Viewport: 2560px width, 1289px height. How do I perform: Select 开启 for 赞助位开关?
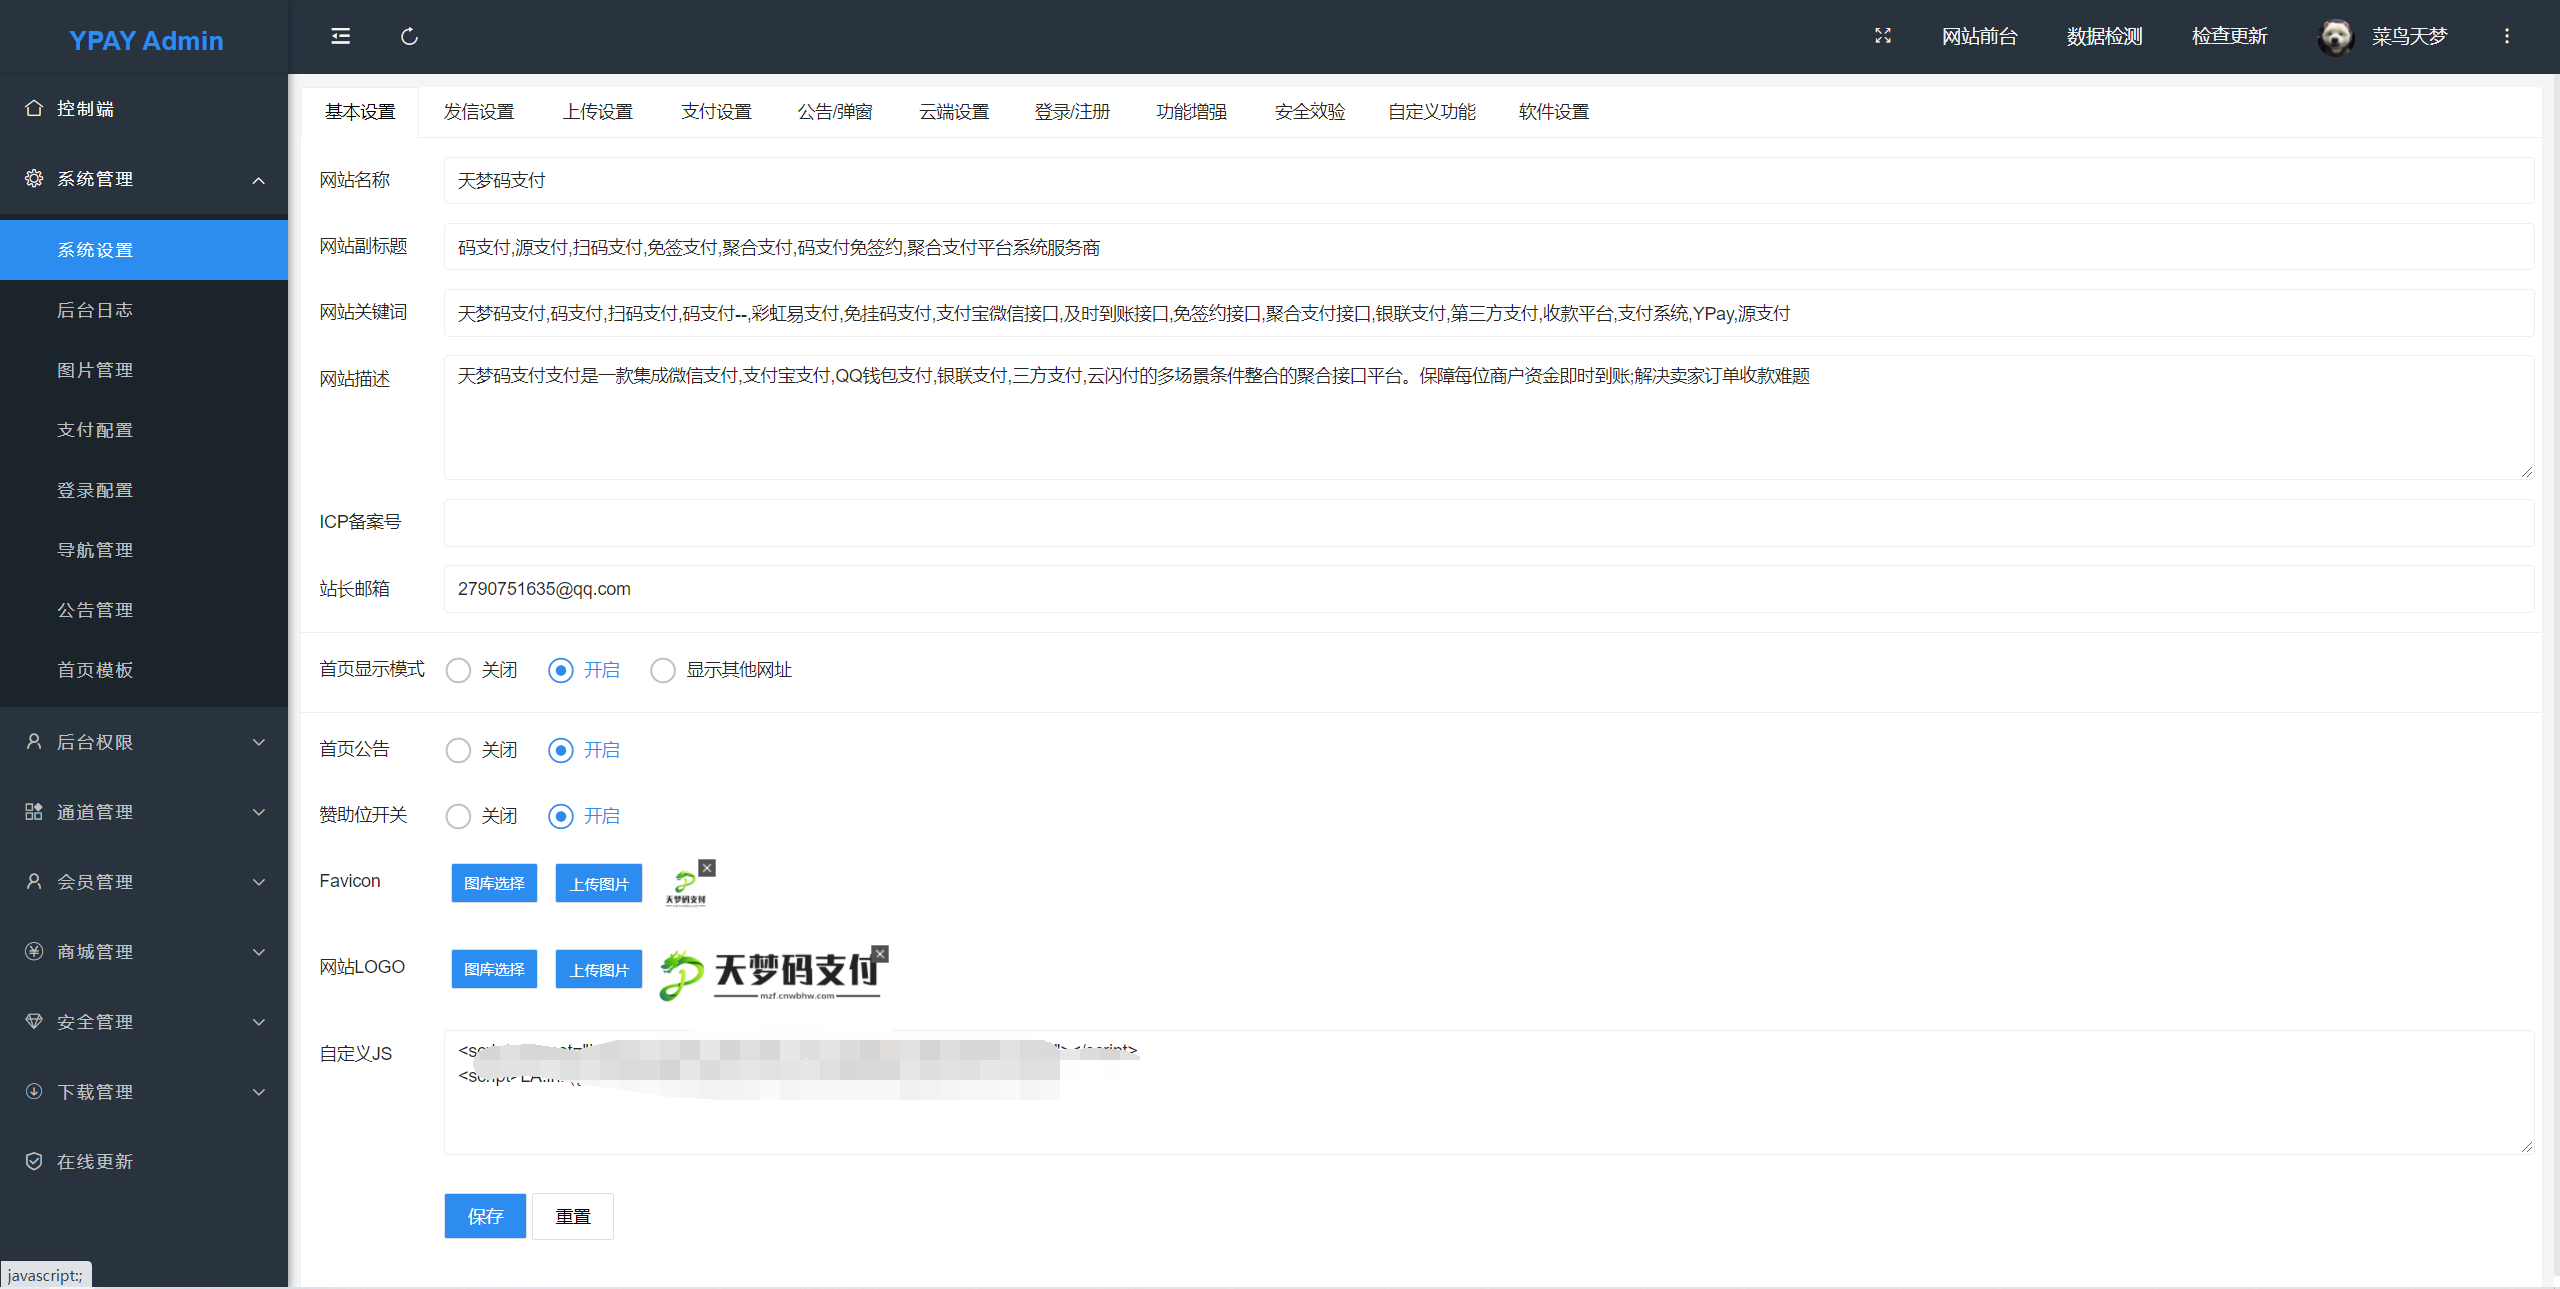pos(561,816)
